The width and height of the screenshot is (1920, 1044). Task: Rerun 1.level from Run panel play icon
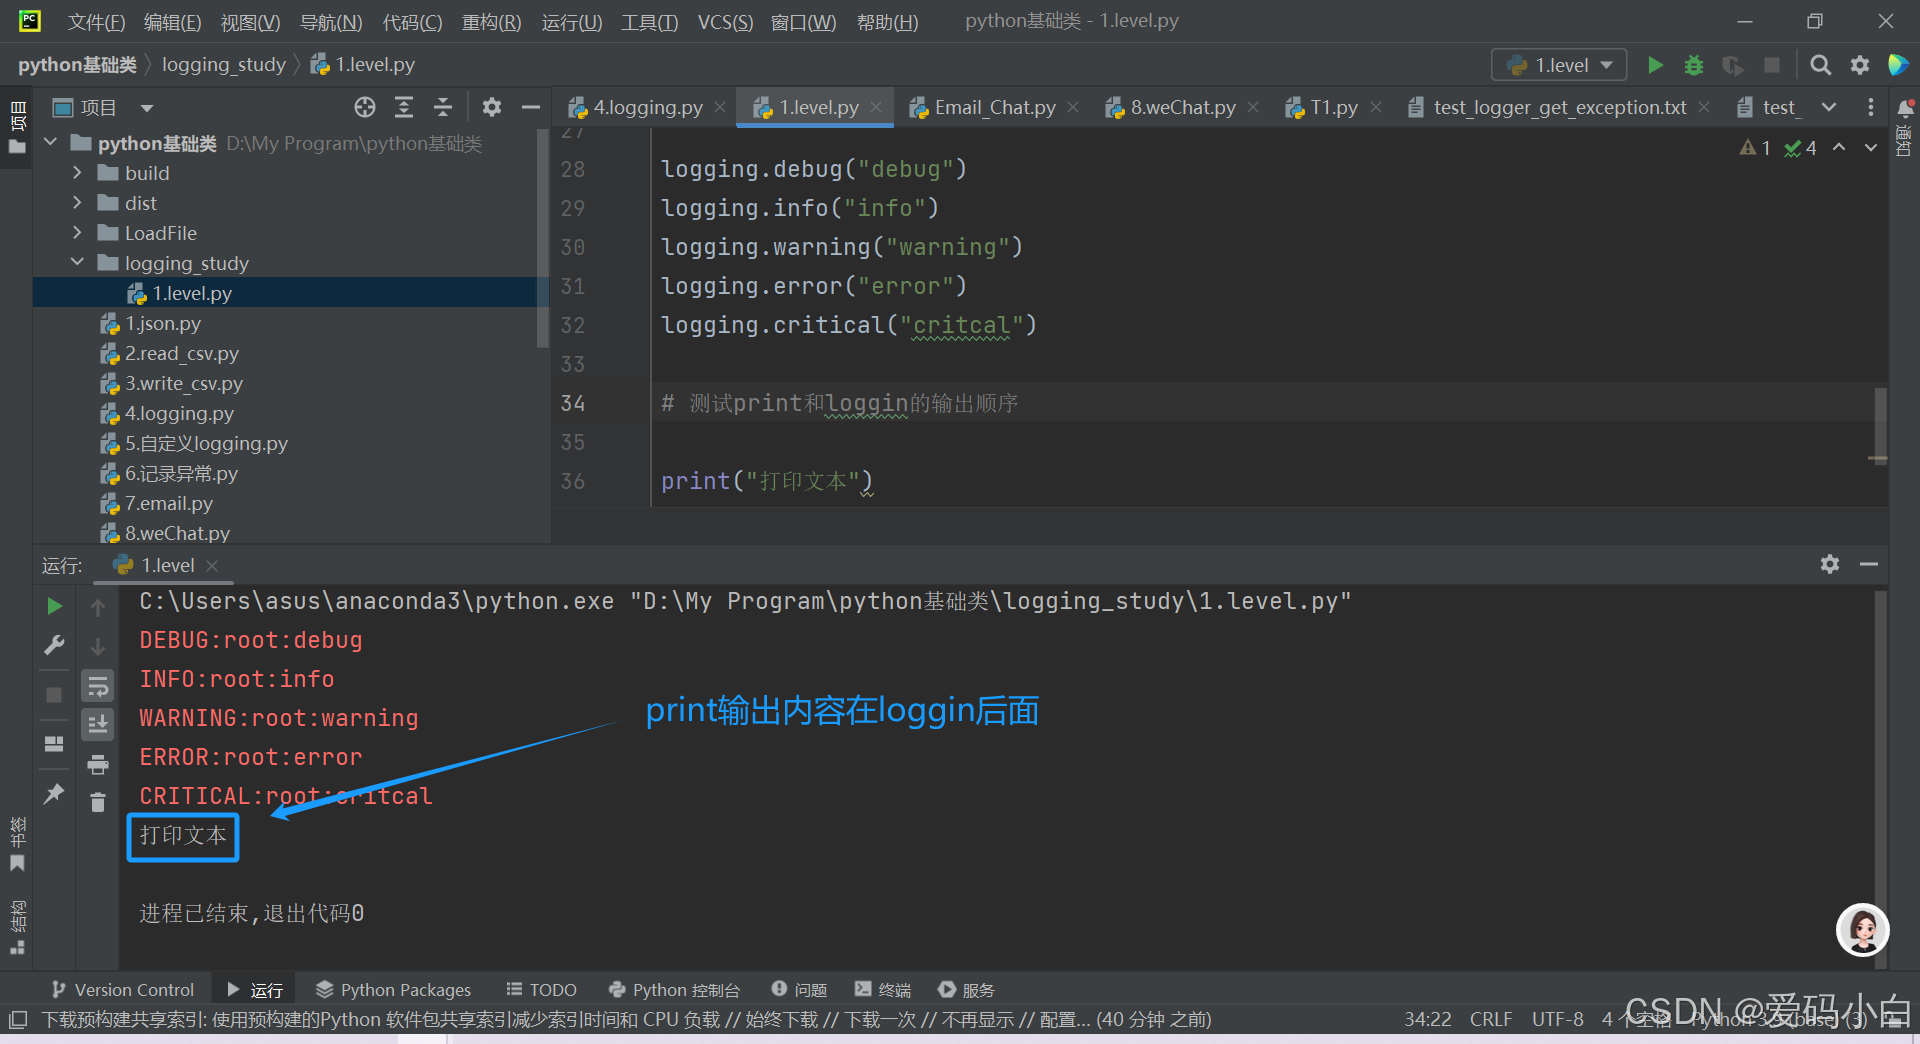(x=54, y=606)
